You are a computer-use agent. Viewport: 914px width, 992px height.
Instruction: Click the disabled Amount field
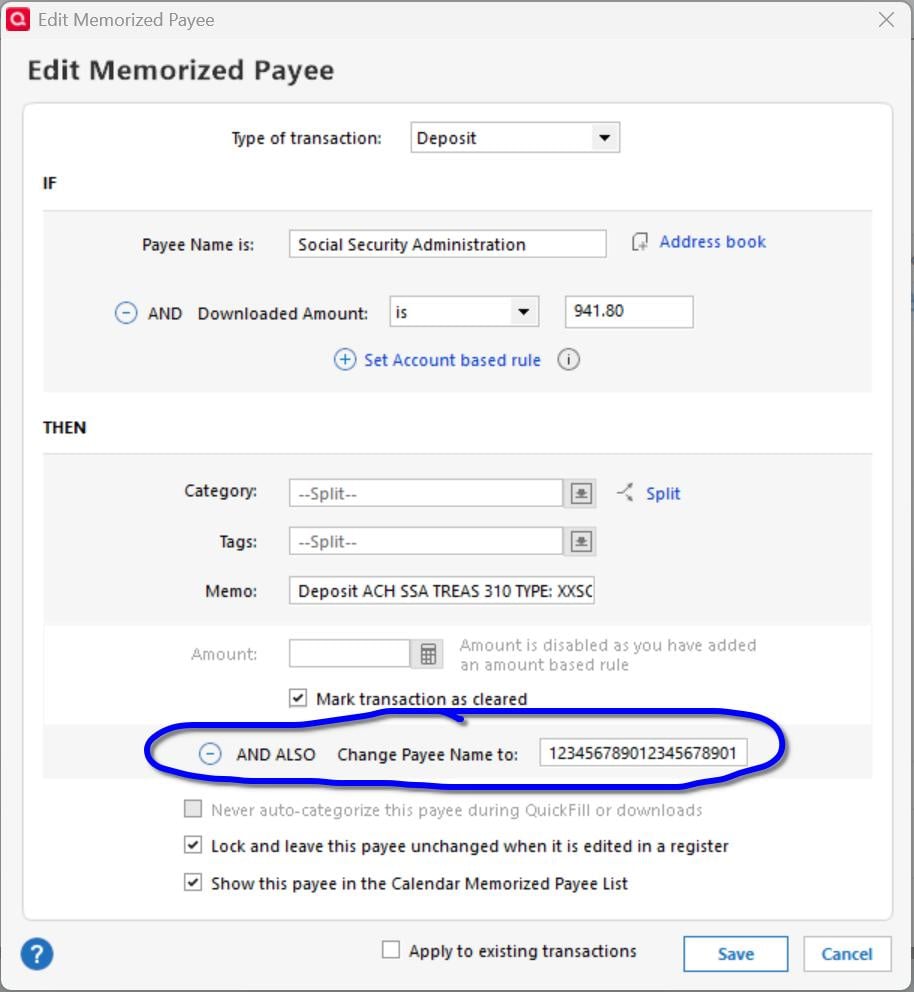(x=349, y=654)
